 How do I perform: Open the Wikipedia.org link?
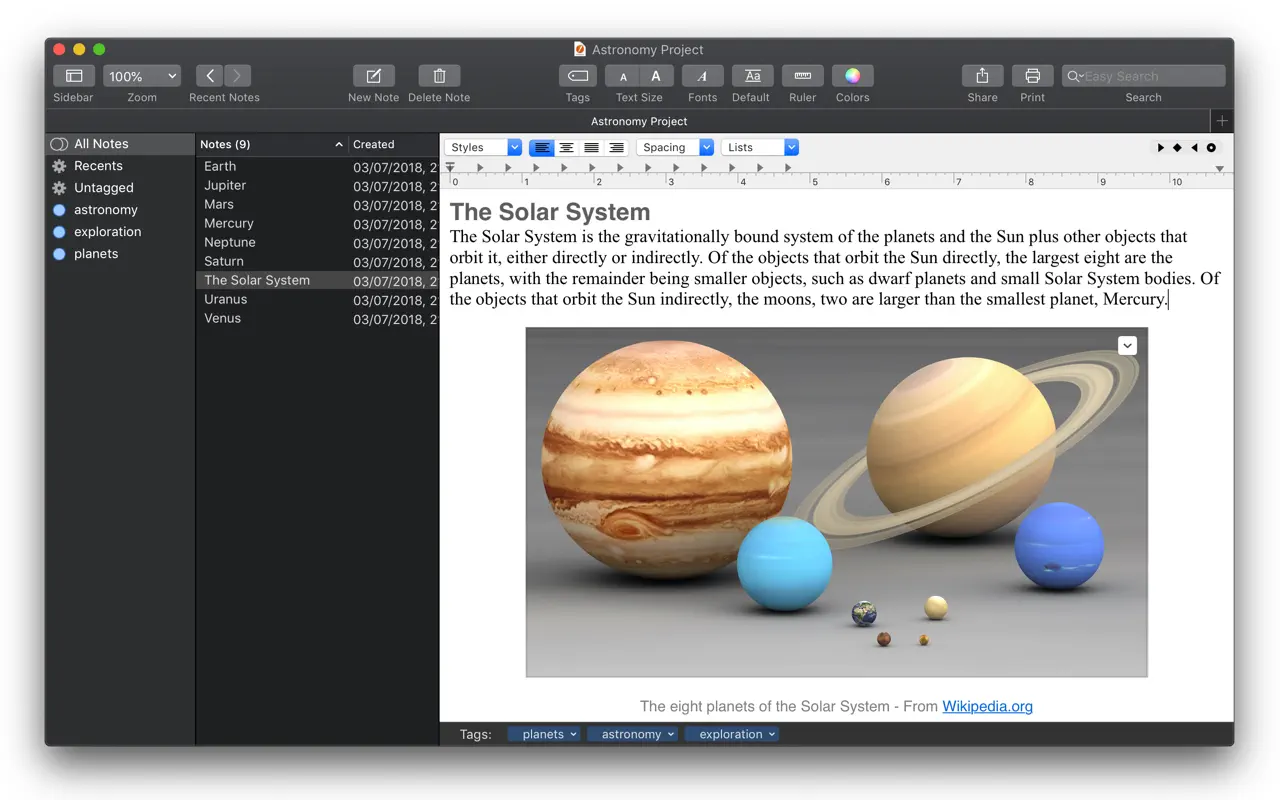[987, 706]
